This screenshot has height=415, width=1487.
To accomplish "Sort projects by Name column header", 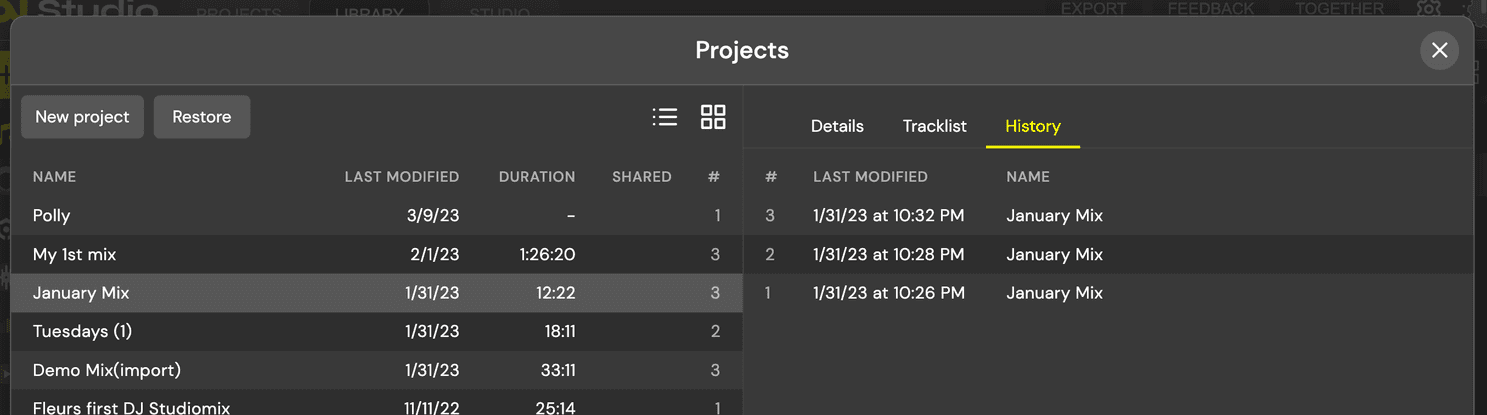I will coord(54,177).
